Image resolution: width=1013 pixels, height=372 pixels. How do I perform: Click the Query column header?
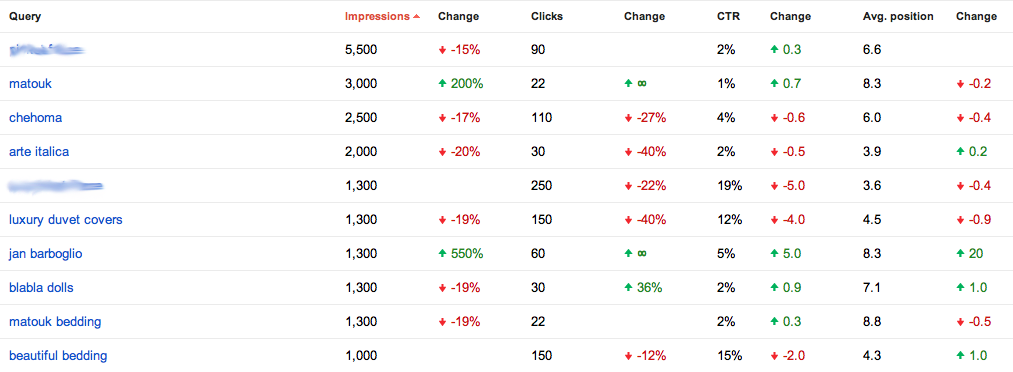[25, 17]
